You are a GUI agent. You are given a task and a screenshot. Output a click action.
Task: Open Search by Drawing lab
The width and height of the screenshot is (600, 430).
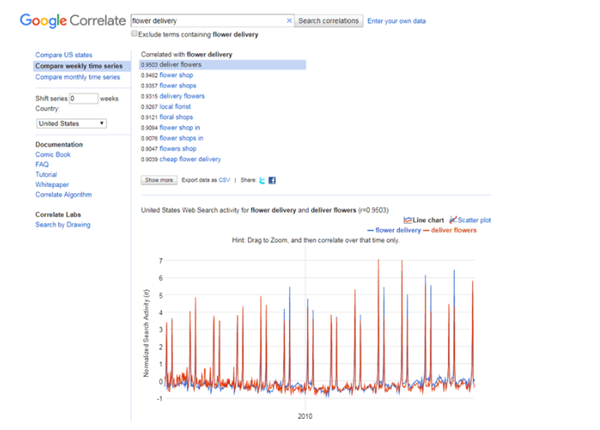(x=63, y=225)
